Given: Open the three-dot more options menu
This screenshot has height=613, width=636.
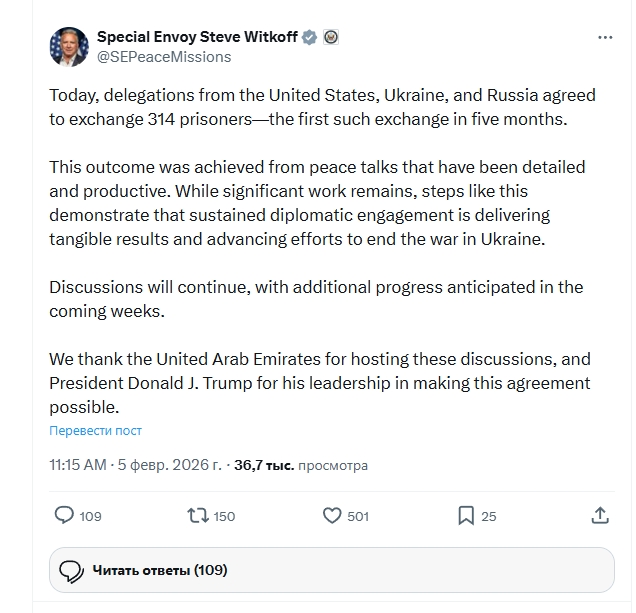Looking at the screenshot, I should pos(605,38).
